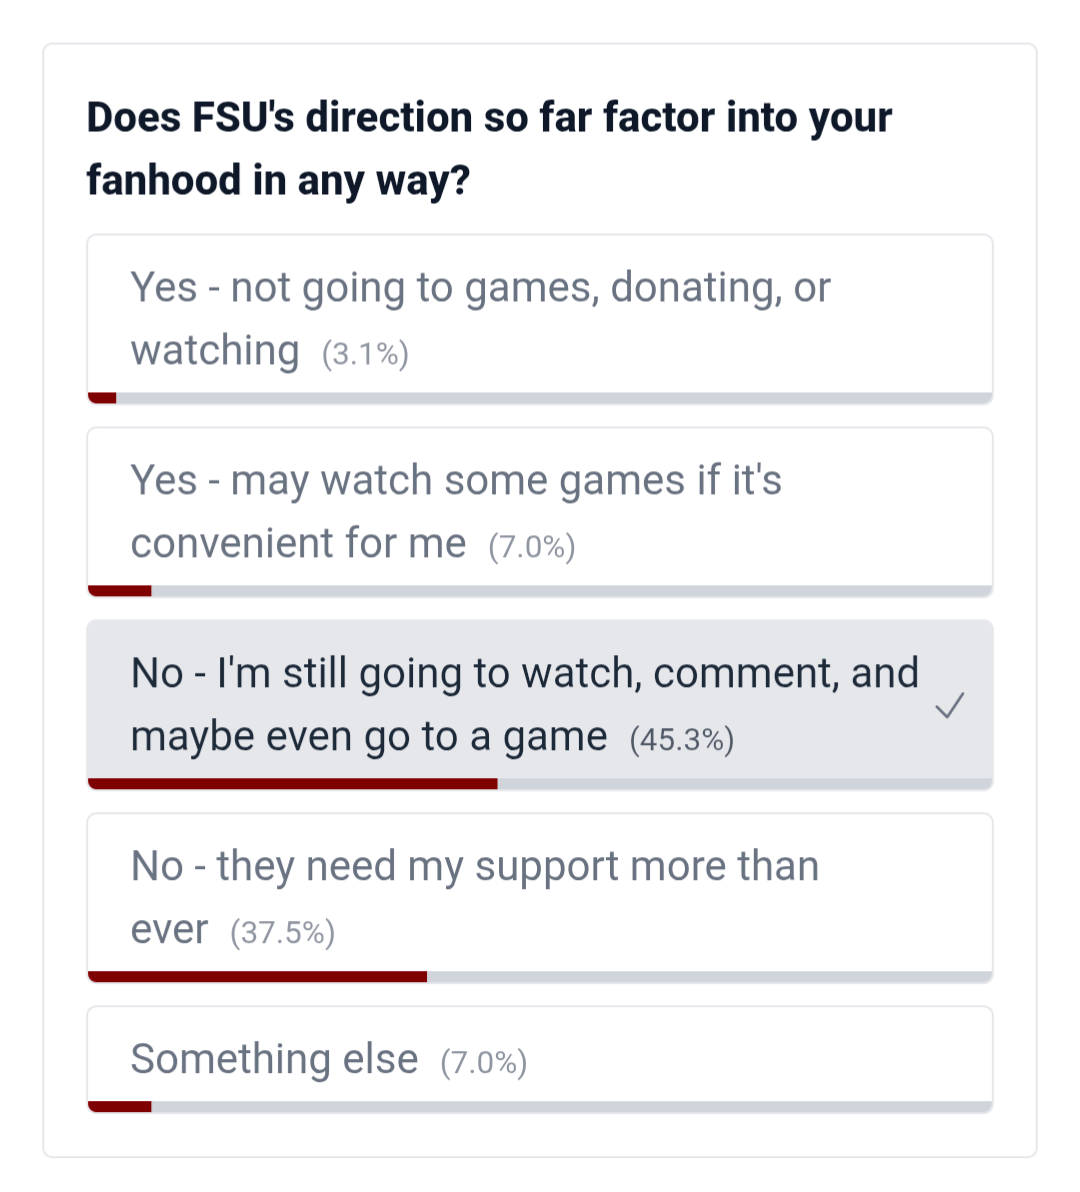Click grey unfilled bar under 45.3% option
The height and width of the screenshot is (1192, 1080).
744,784
